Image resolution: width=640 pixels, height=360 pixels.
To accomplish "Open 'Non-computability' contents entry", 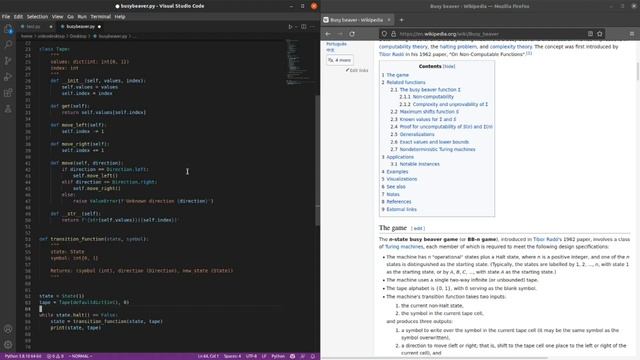I will click(433, 97).
